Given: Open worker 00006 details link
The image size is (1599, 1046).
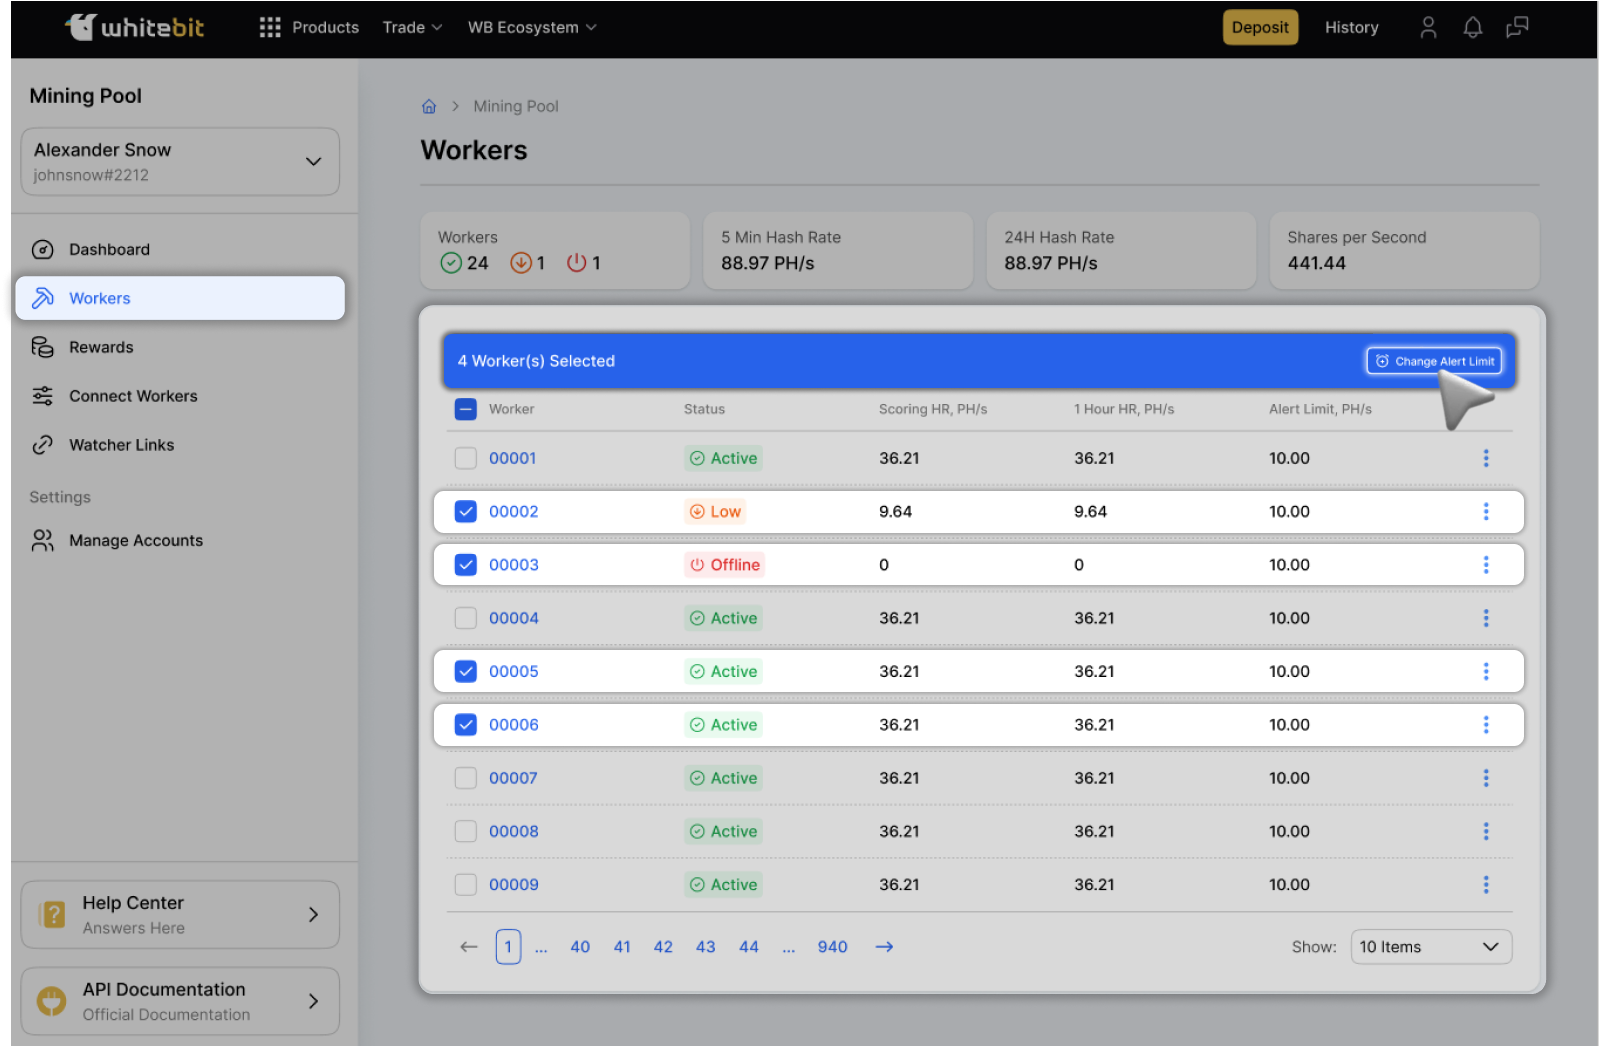Looking at the screenshot, I should 513,725.
